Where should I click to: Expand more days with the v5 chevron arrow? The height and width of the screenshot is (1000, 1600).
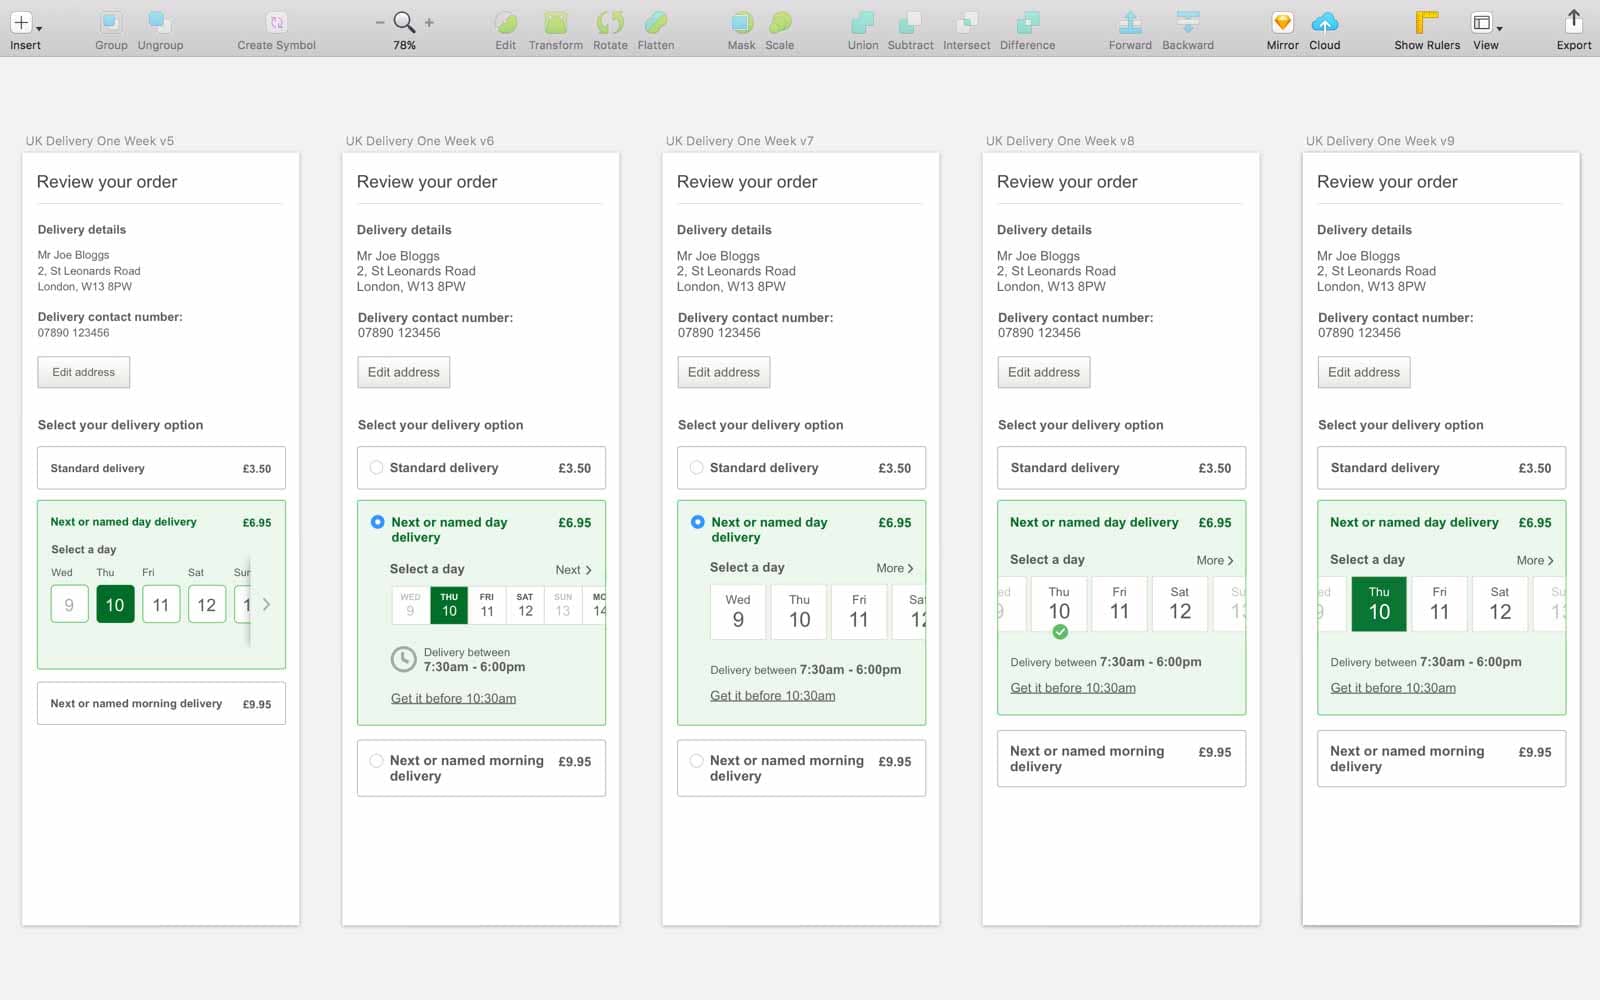(x=266, y=605)
